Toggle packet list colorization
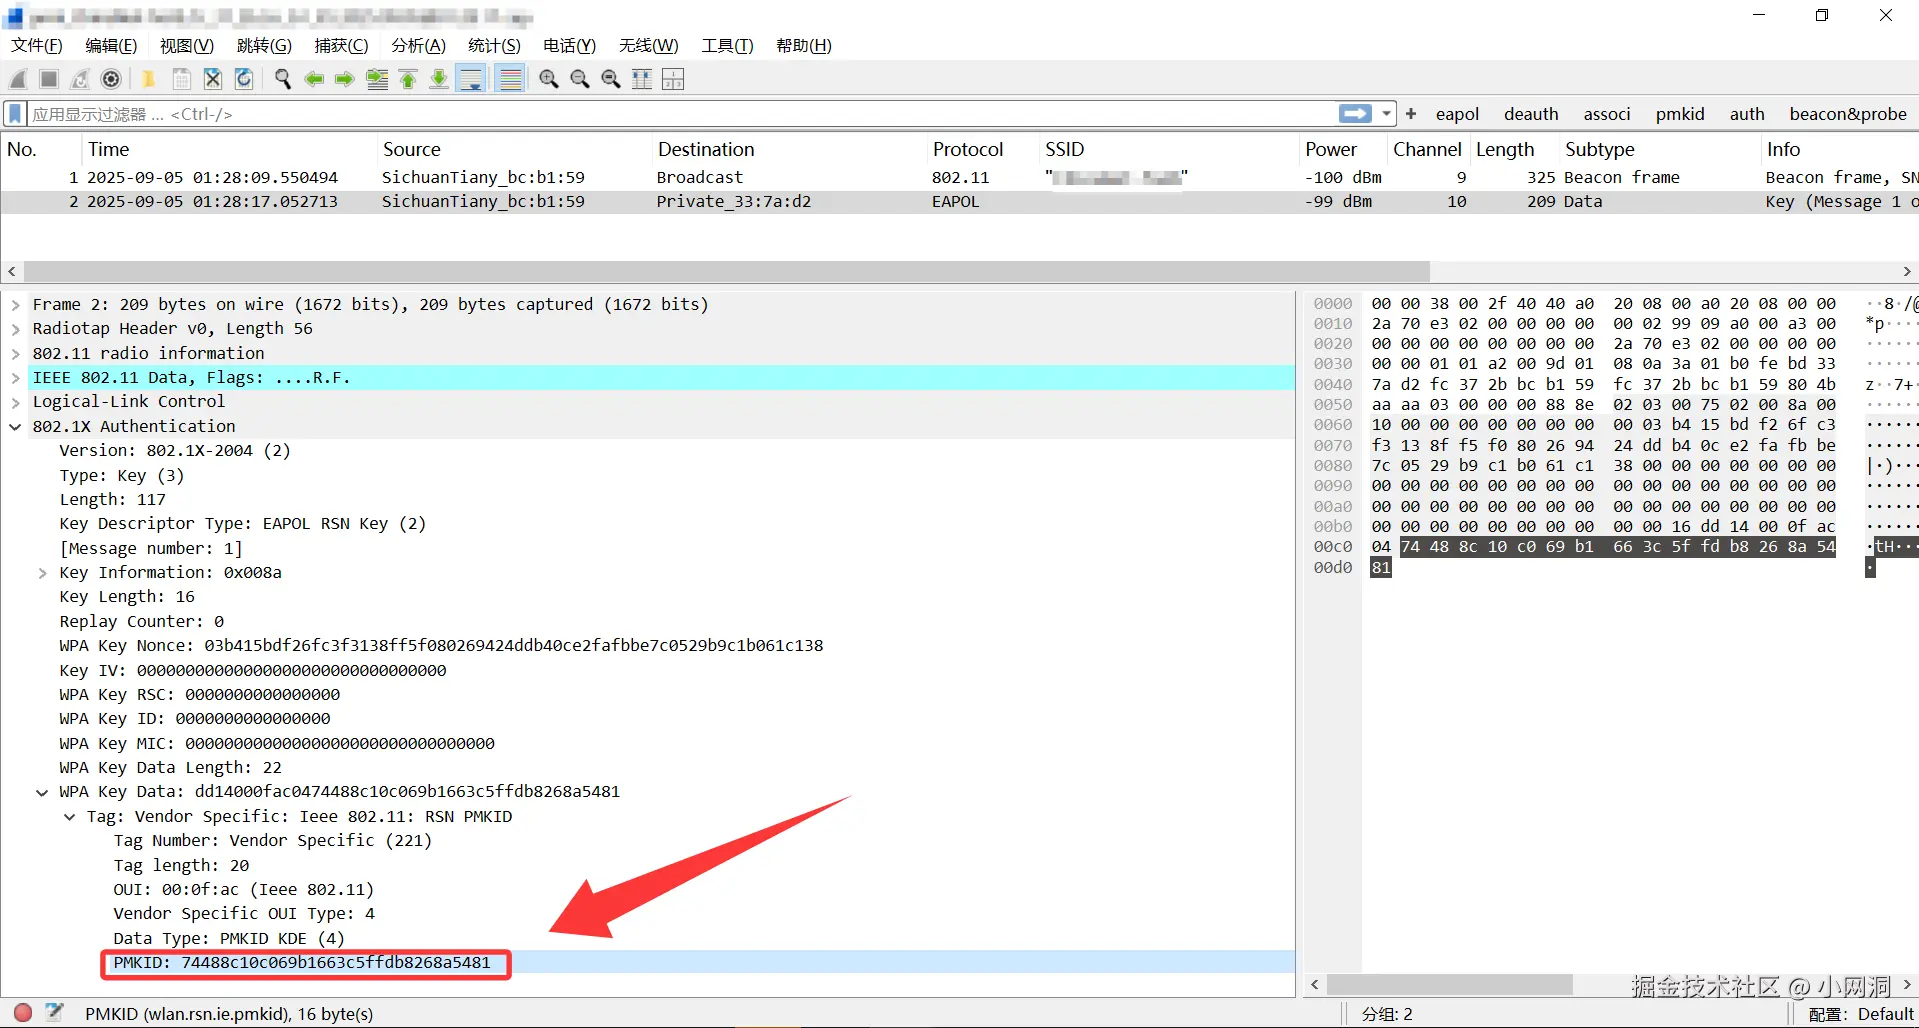 tap(510, 79)
